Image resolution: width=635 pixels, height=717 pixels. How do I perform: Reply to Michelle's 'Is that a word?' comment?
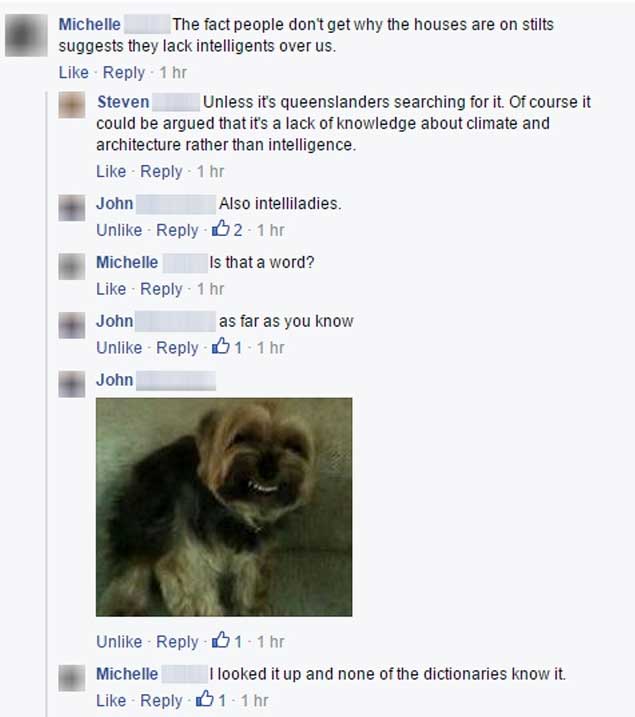(x=161, y=289)
